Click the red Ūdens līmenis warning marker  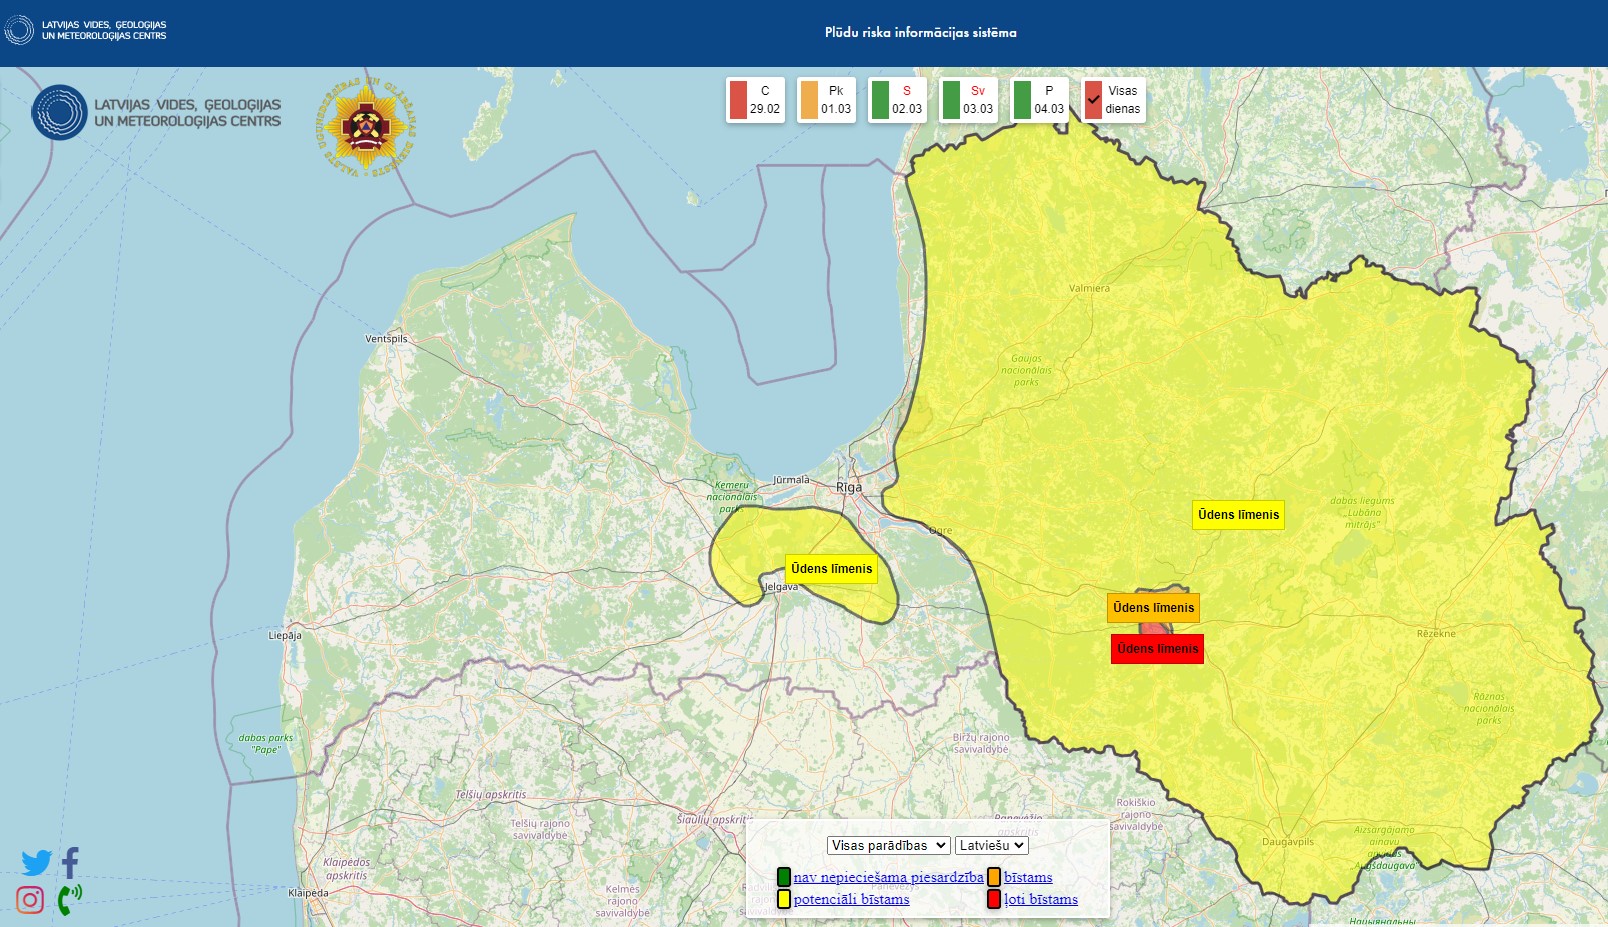pyautogui.click(x=1157, y=649)
